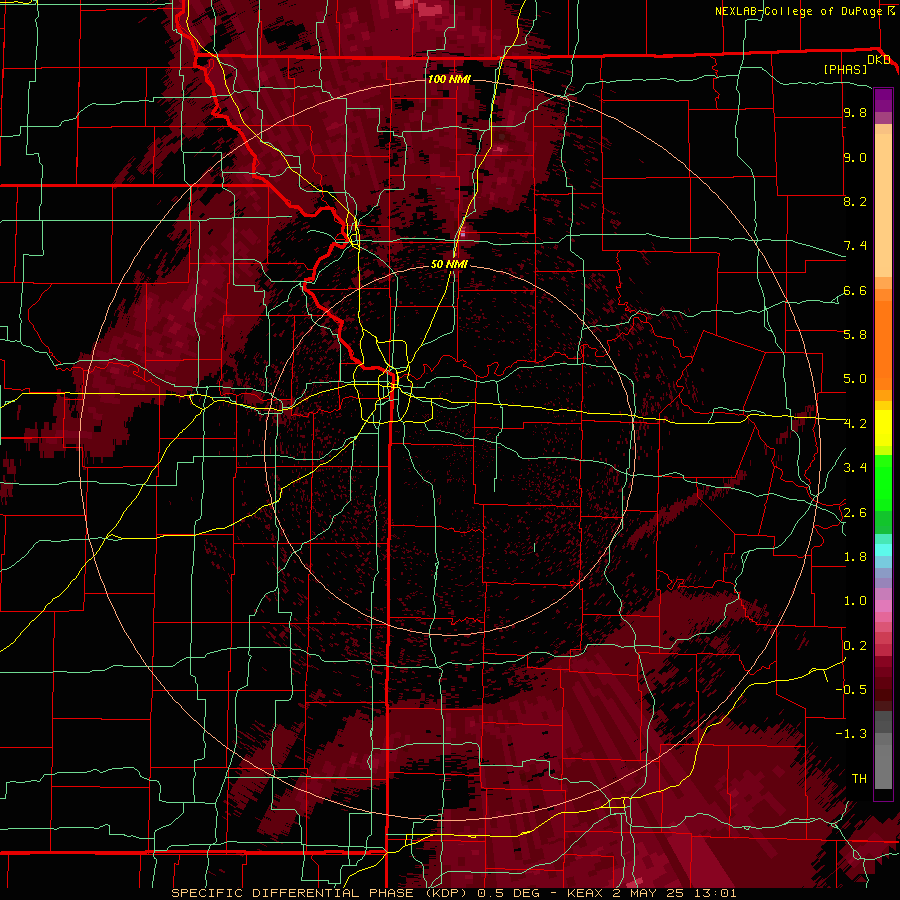Click the -1.3 value on the color scale
900x900 pixels.
[x=851, y=734]
